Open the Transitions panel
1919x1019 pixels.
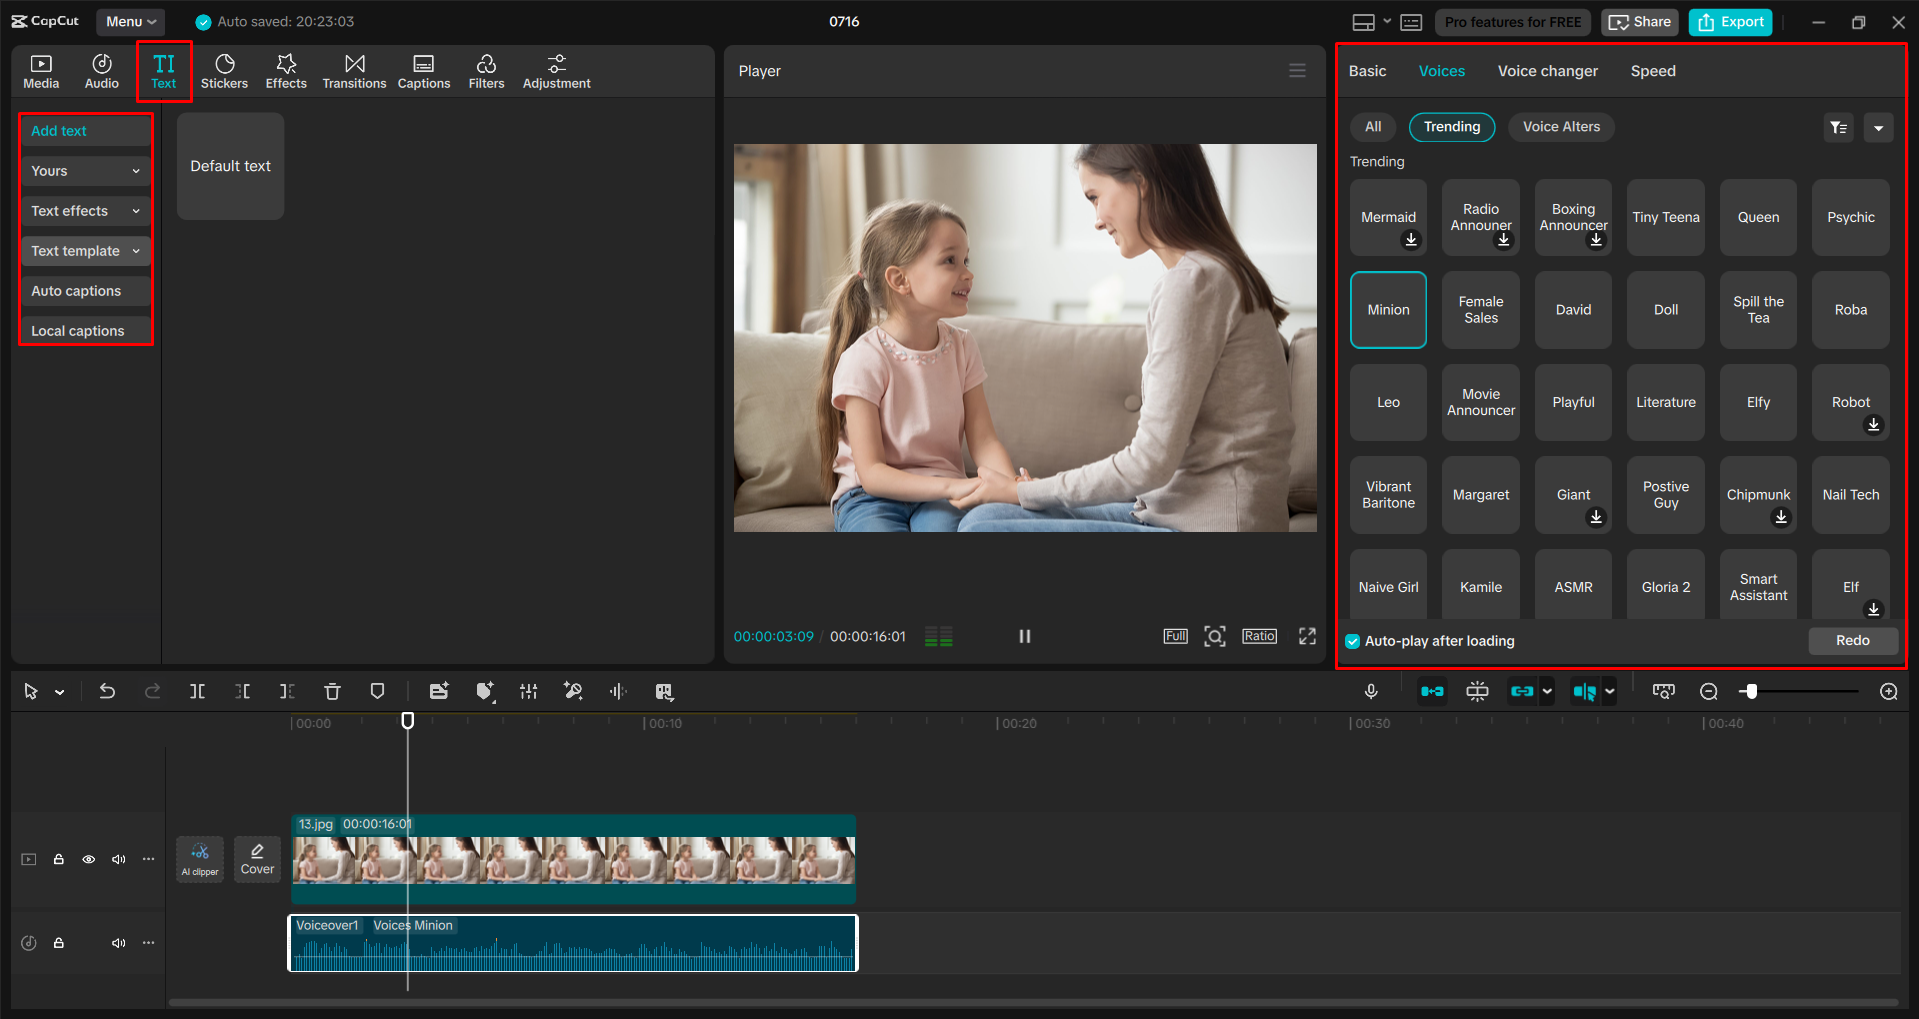tap(354, 70)
